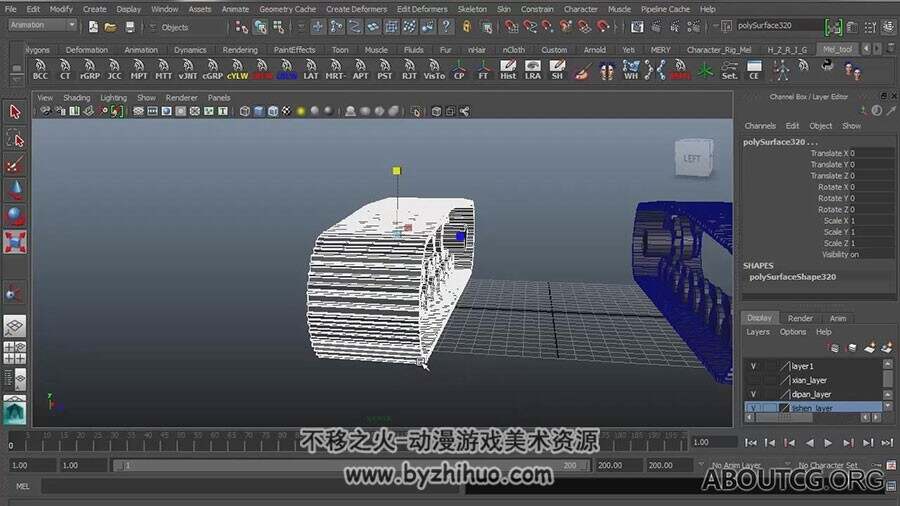The height and width of the screenshot is (506, 900).
Task: Save scene with the disk icon
Action: click(130, 26)
